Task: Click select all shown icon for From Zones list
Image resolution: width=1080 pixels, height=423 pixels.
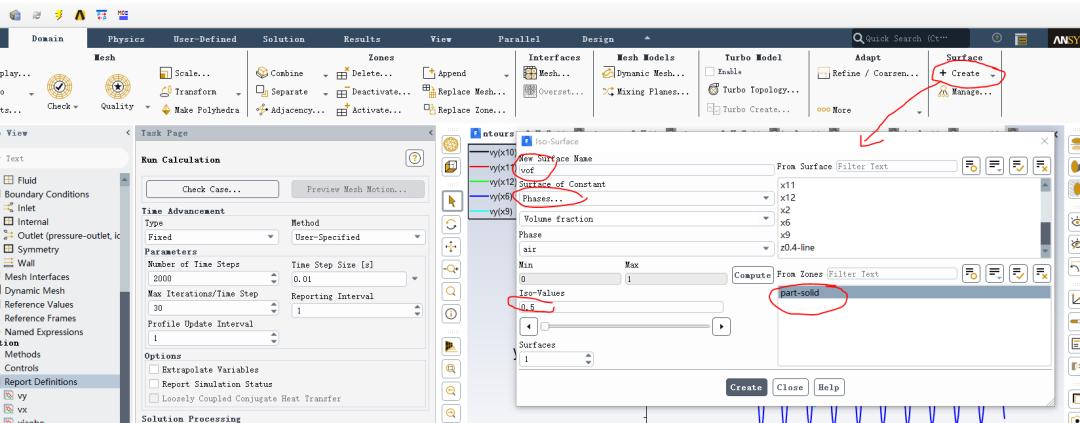Action: [1018, 274]
